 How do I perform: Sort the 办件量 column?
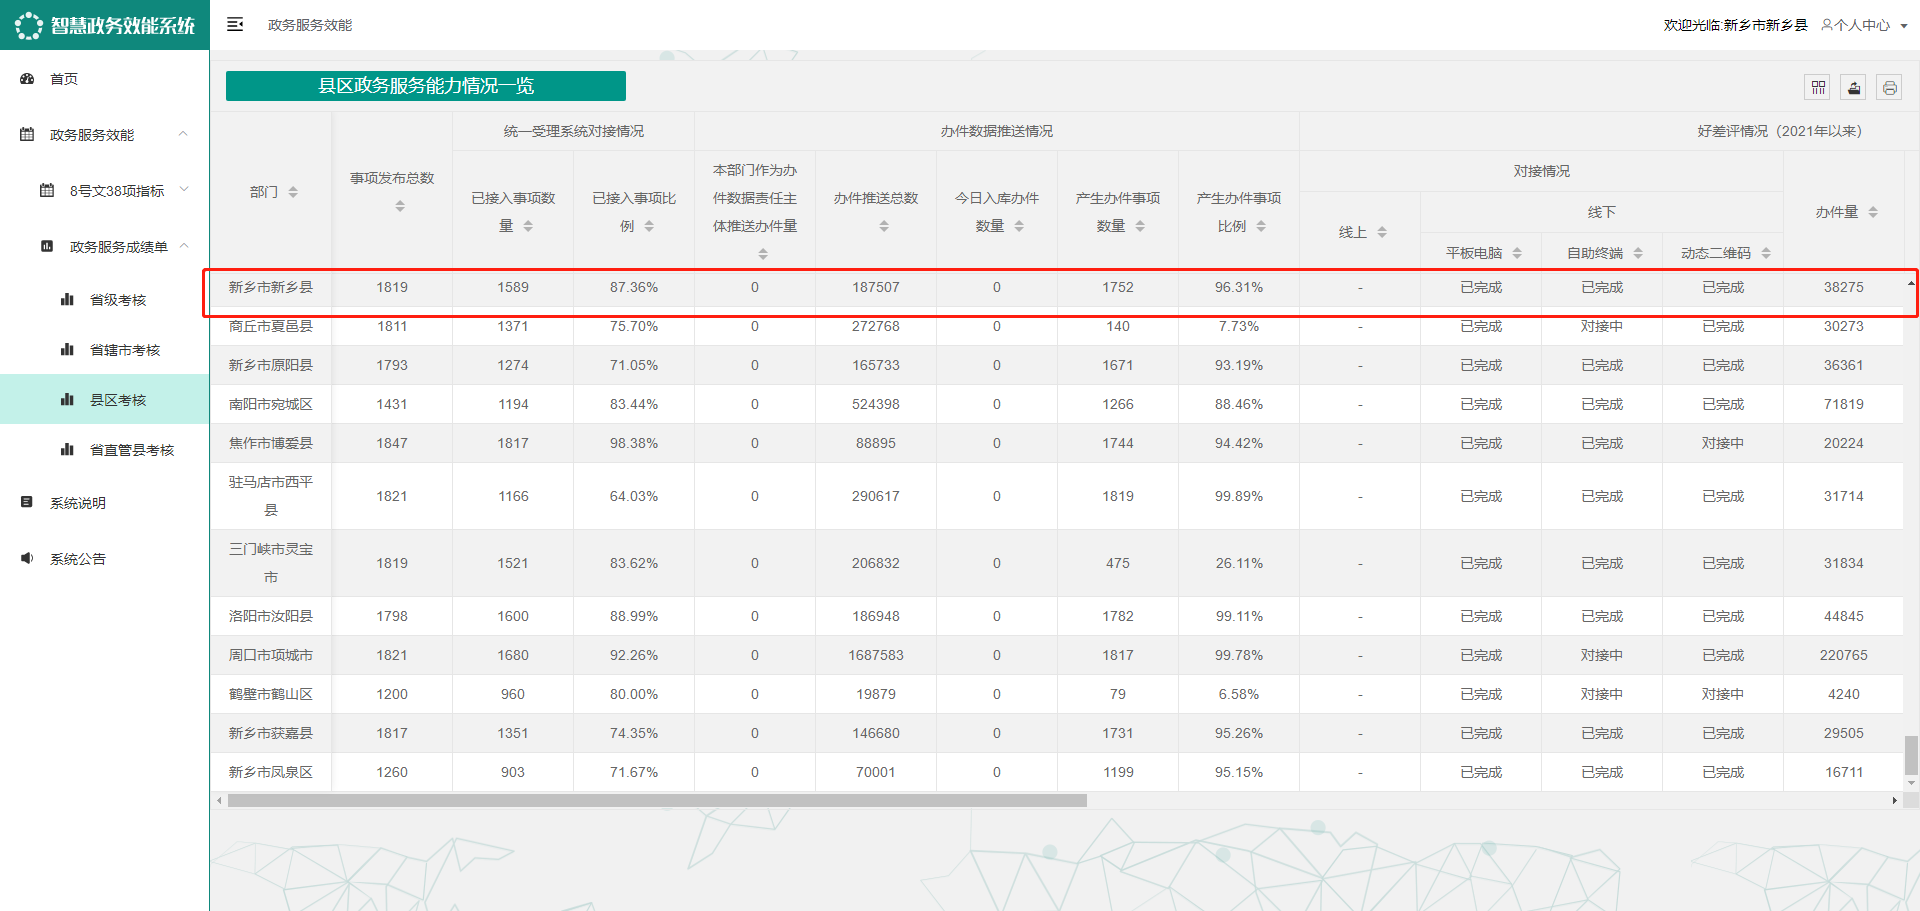click(x=1873, y=212)
